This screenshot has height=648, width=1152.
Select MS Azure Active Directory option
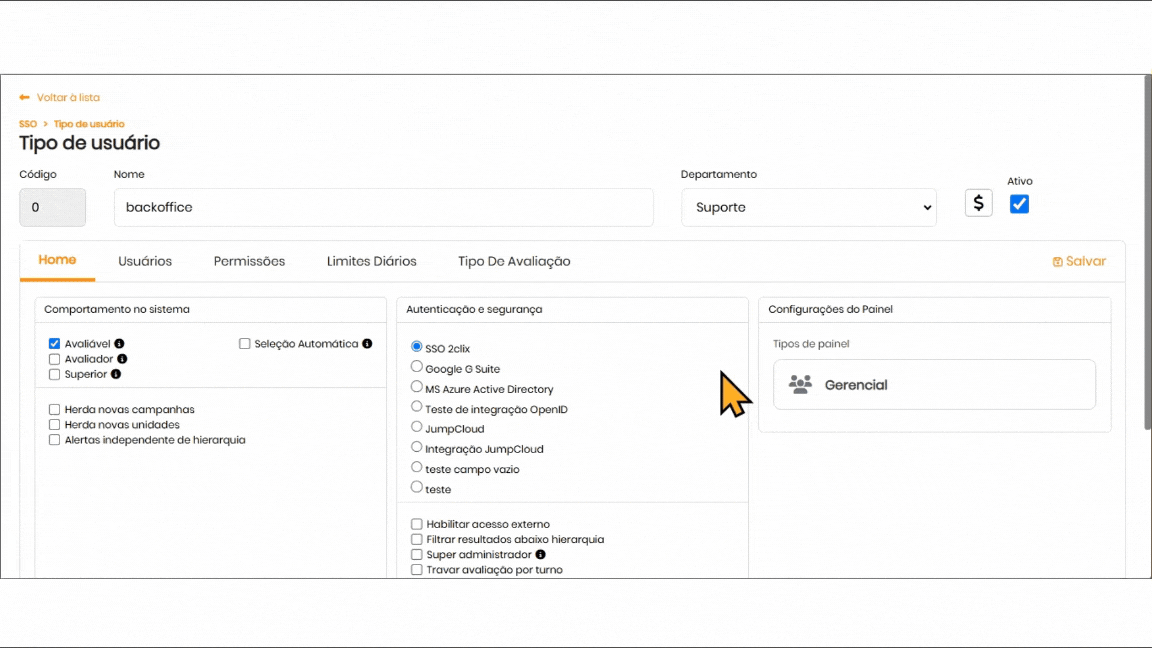(417, 387)
